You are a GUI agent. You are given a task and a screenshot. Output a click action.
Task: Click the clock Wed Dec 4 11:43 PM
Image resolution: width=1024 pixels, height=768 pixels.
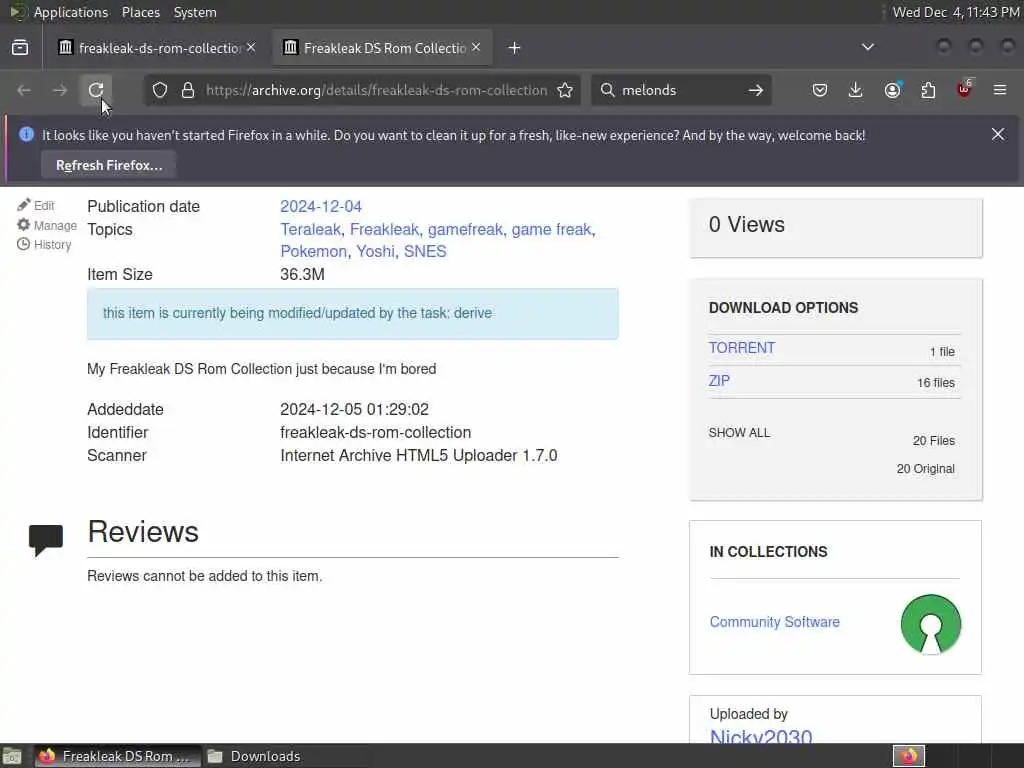(x=956, y=12)
